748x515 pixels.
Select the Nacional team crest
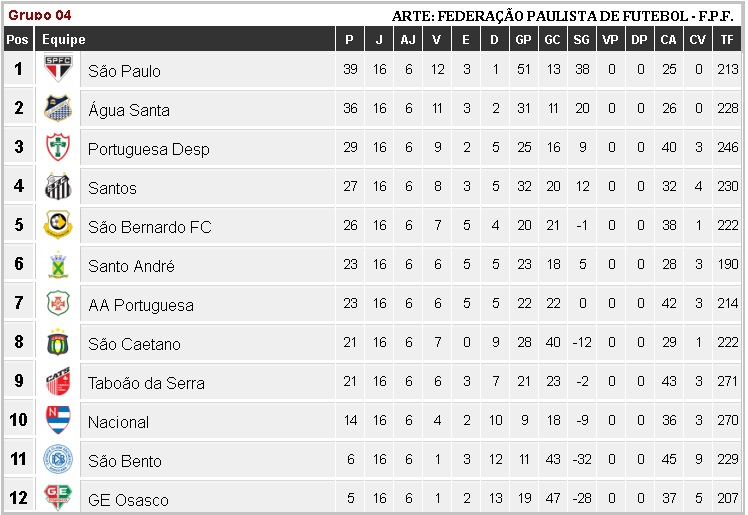click(x=57, y=420)
